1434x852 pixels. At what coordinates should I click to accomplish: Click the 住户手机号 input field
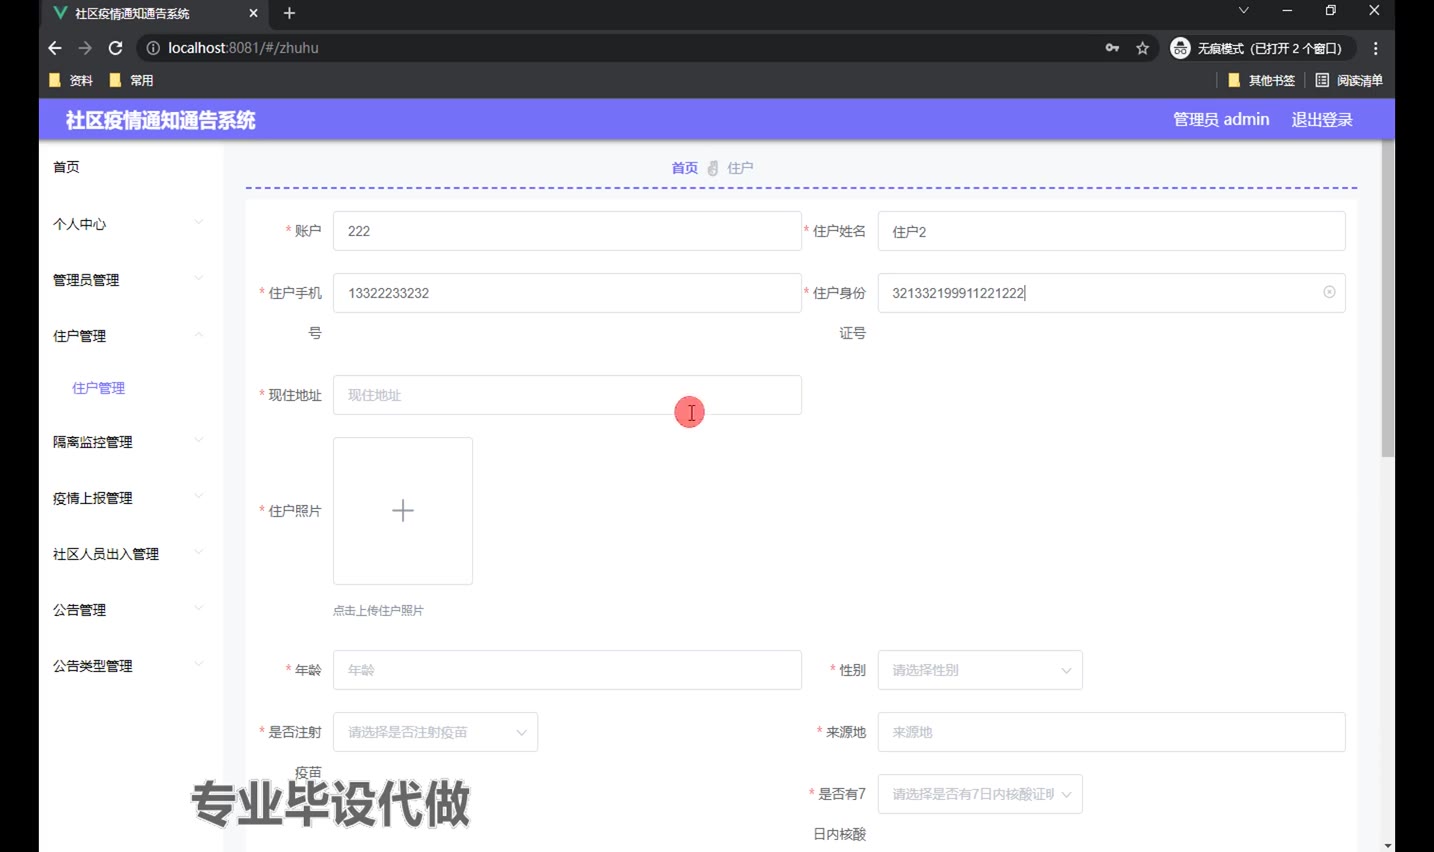click(x=567, y=293)
